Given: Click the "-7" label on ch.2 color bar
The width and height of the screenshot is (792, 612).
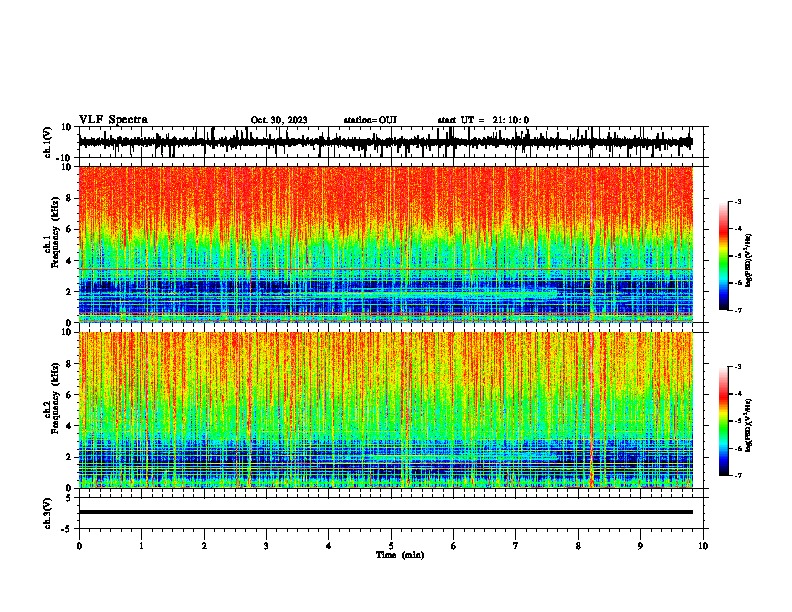Looking at the screenshot, I should 737,475.
